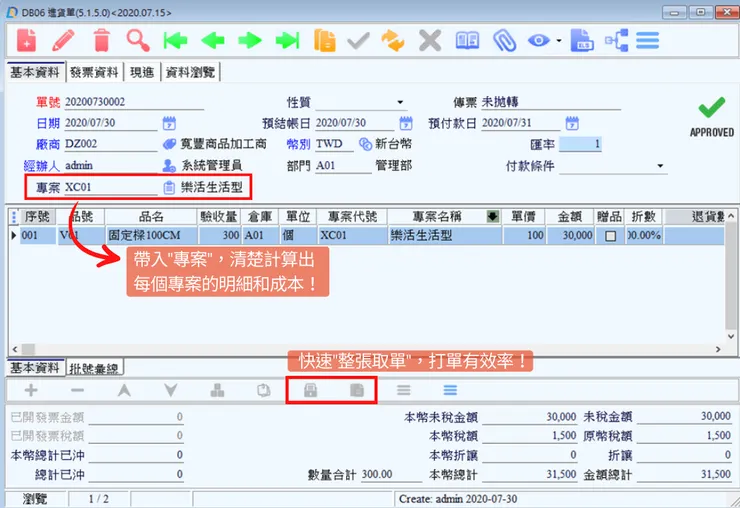This screenshot has height=508, width=740.
Task: Click the grey save disk icon
Action: (x=310, y=390)
